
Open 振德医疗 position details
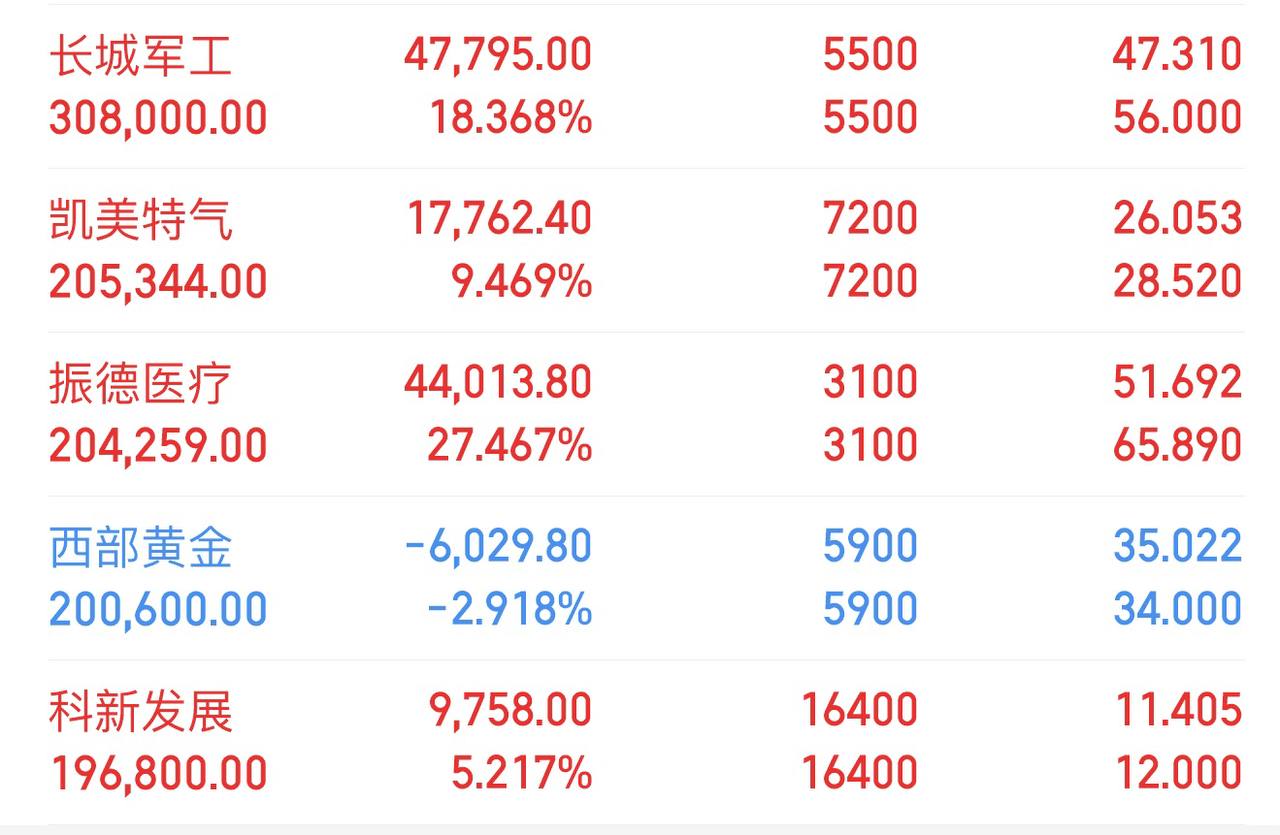pos(645,414)
